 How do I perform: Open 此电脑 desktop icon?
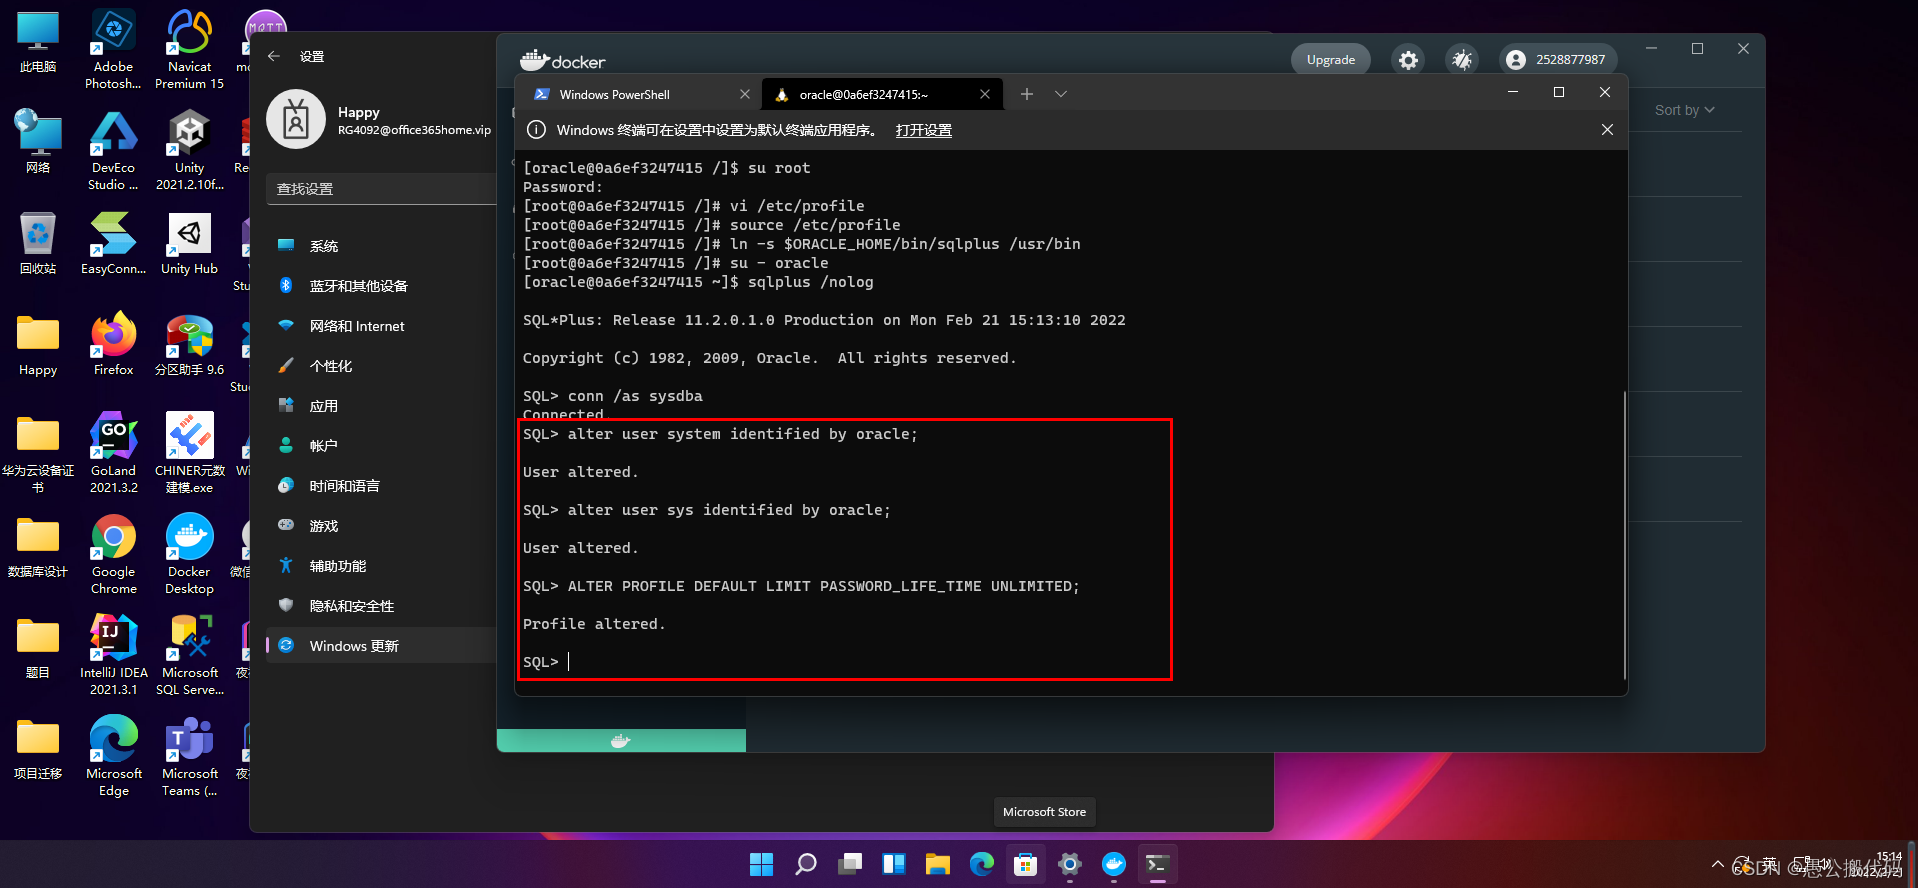[x=38, y=43]
